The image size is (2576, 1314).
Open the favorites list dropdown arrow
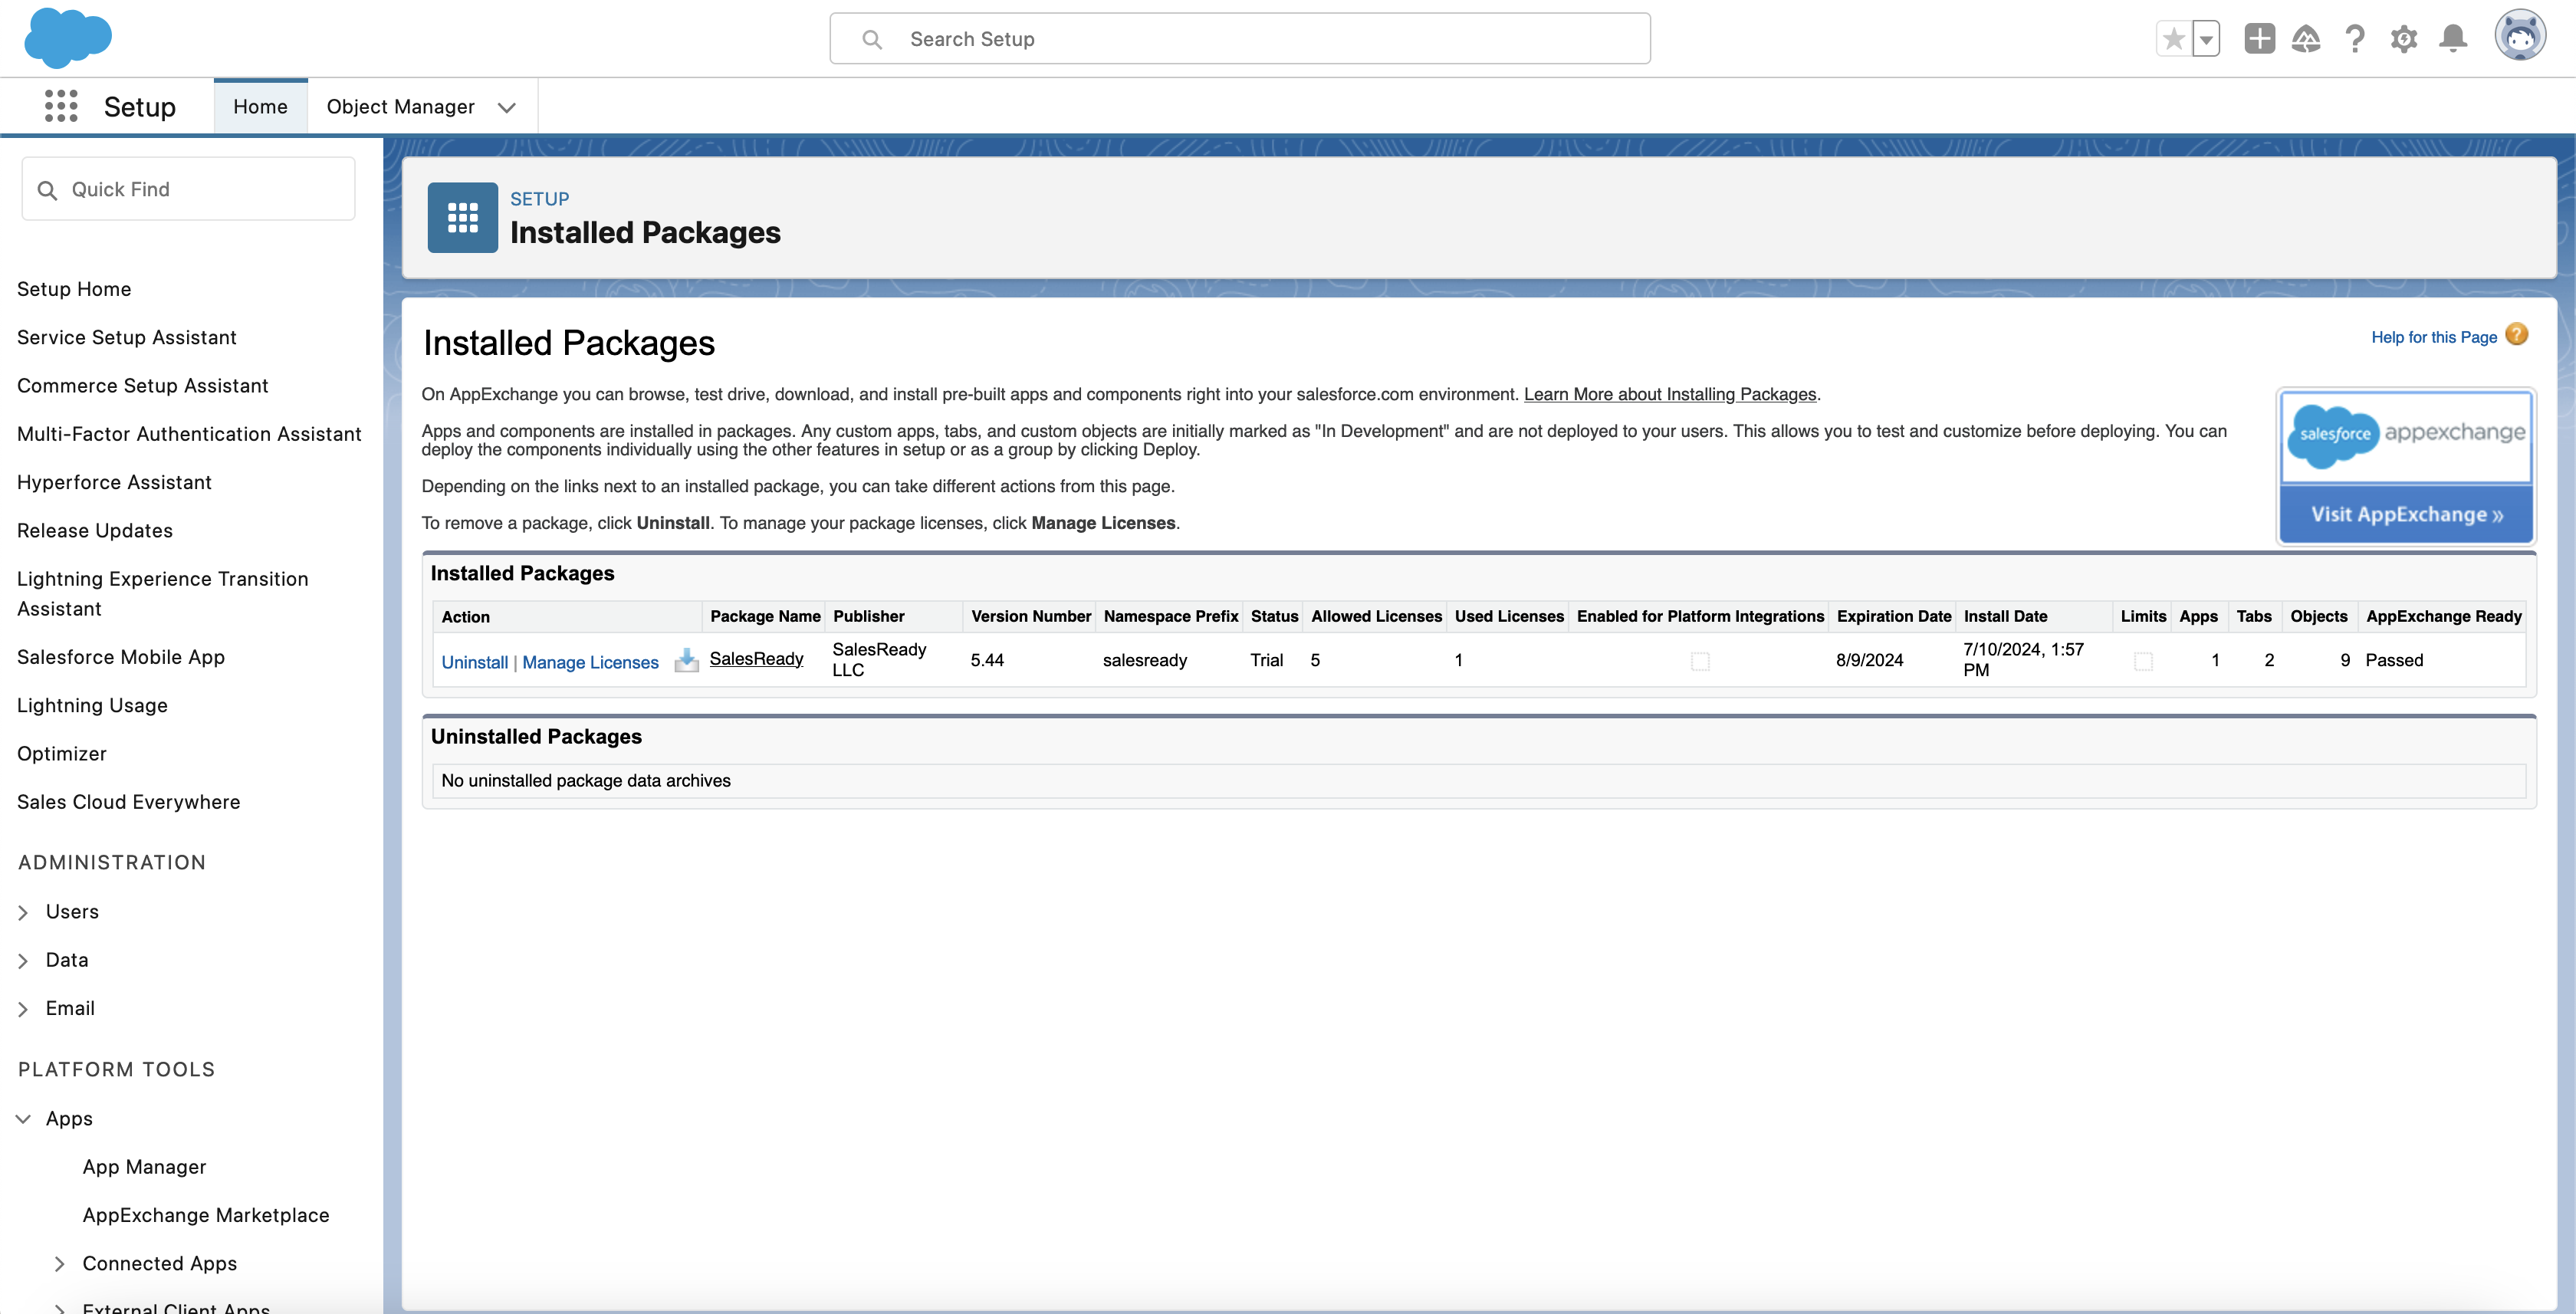2206,40
